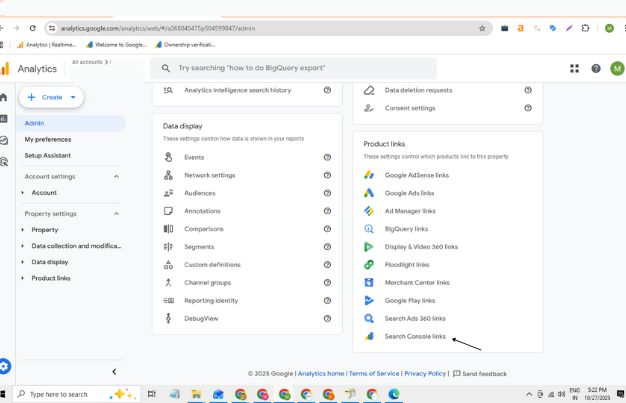Open the Analytics help icon
Screen dimensions: 626x403
point(596,69)
